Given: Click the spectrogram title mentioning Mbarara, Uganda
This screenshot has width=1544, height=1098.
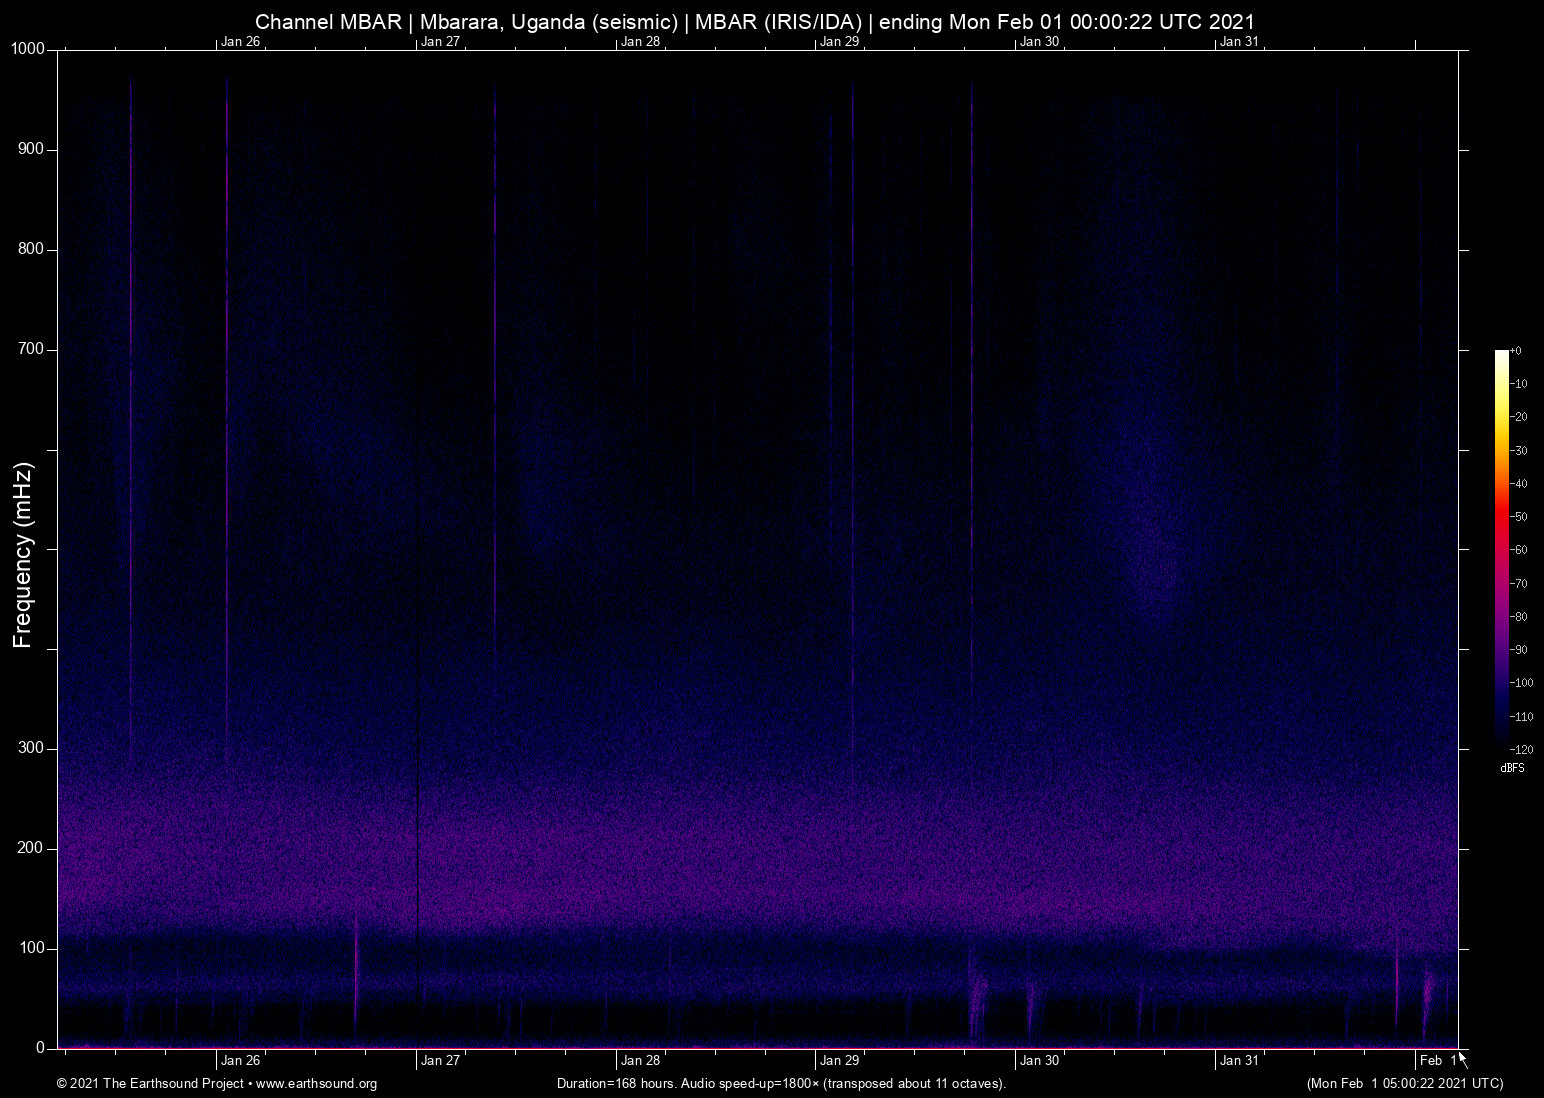Looking at the screenshot, I should (755, 21).
